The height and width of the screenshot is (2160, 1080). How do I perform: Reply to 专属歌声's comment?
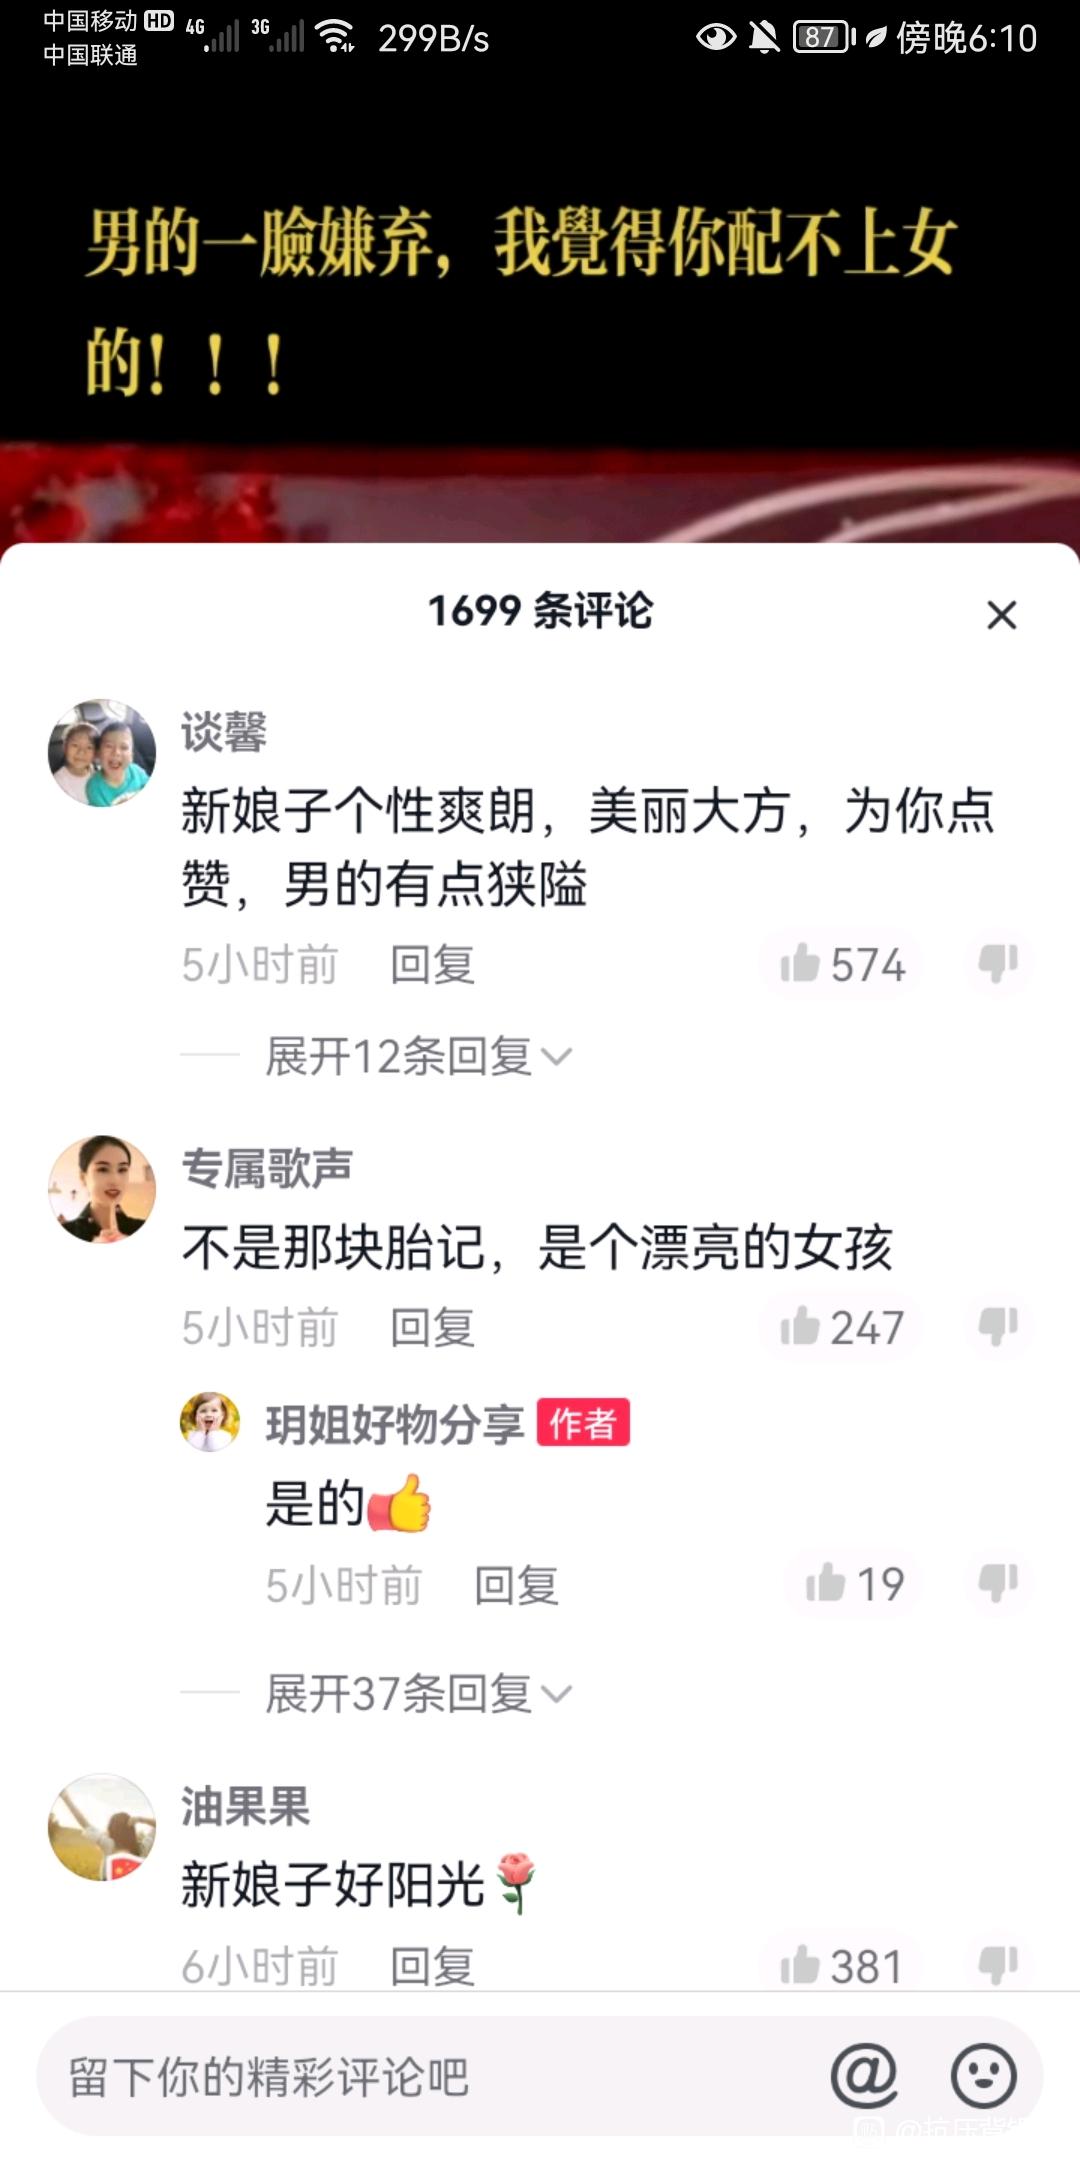(432, 1328)
